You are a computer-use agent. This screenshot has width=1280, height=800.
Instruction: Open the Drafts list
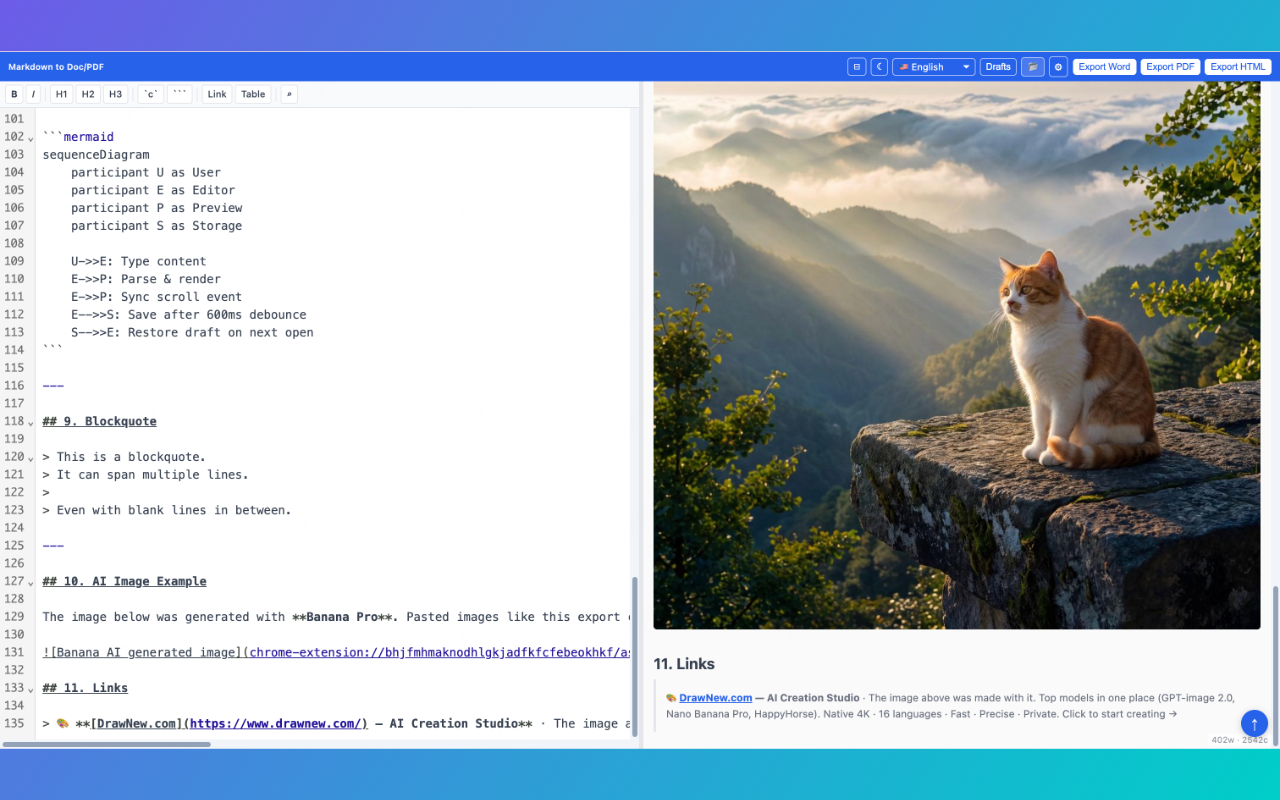pyautogui.click(x=998, y=67)
